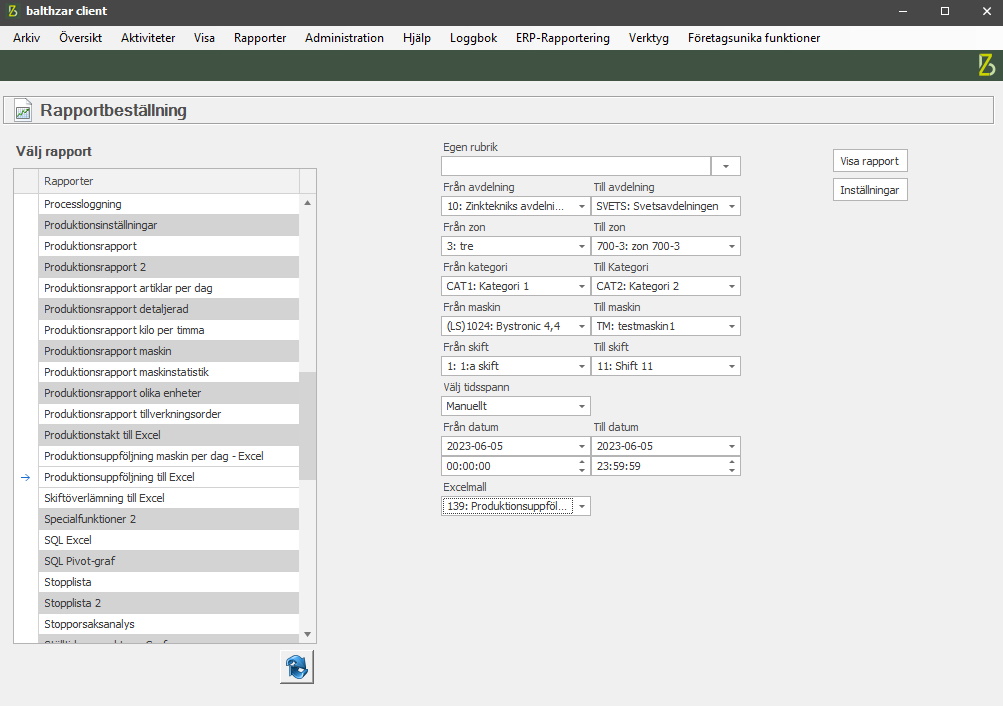The image size is (1003, 706).
Task: Open the Rapporter menu
Action: [260, 38]
